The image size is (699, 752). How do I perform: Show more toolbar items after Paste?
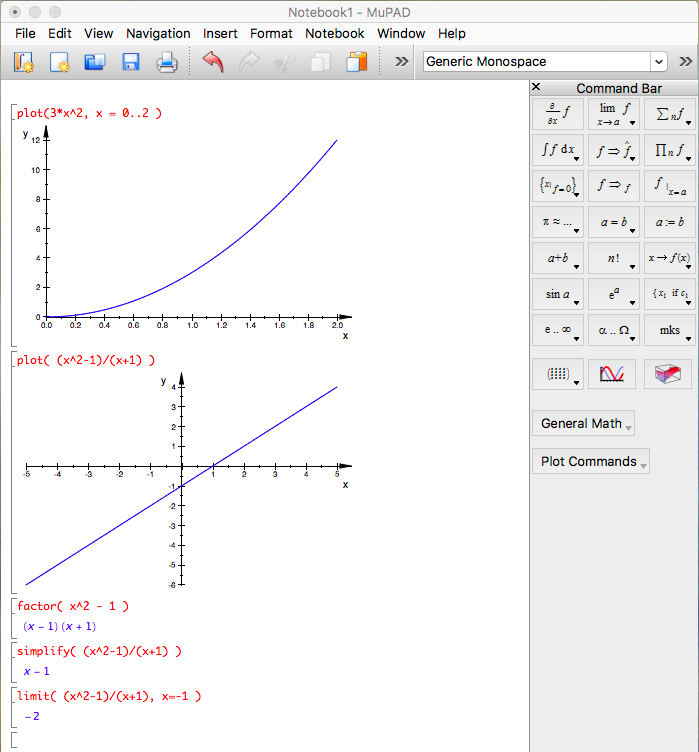(x=401, y=62)
